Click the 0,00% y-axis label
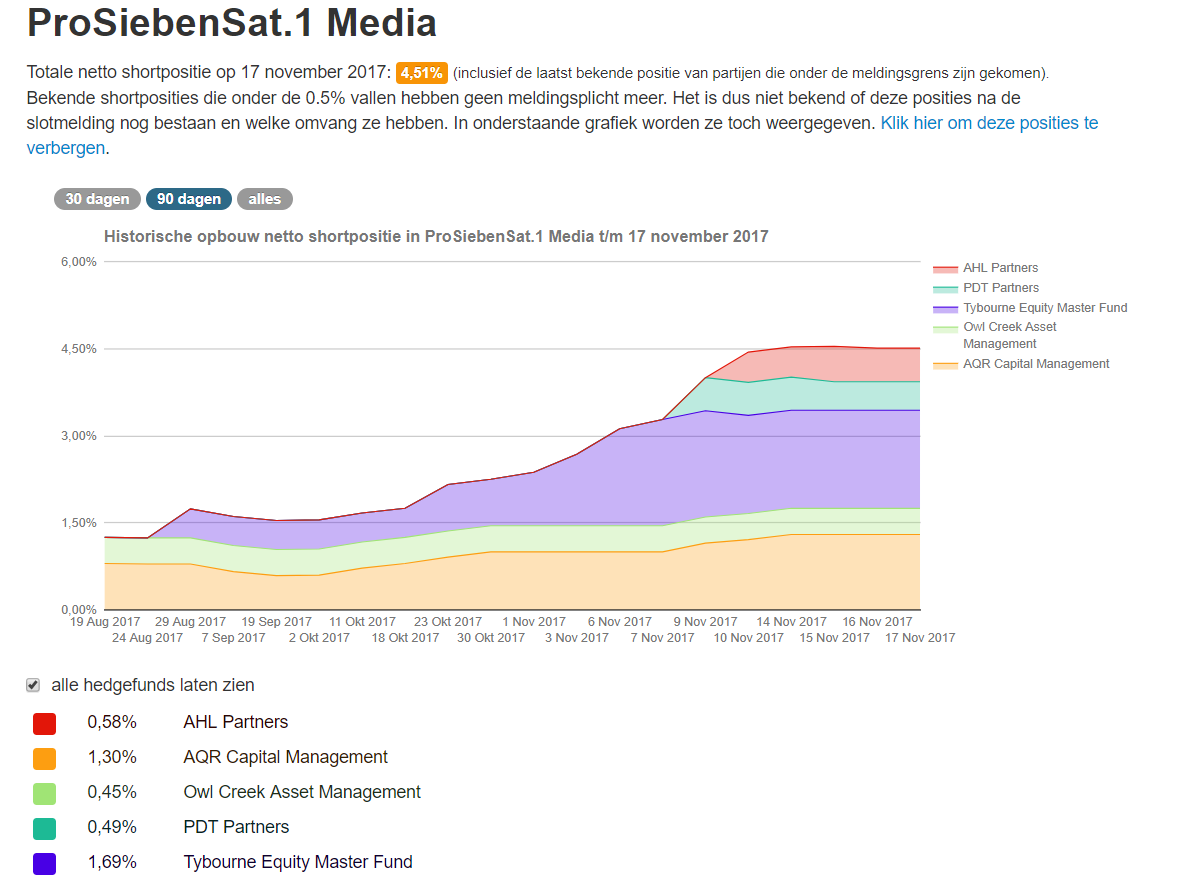The height and width of the screenshot is (894, 1200). [x=77, y=610]
